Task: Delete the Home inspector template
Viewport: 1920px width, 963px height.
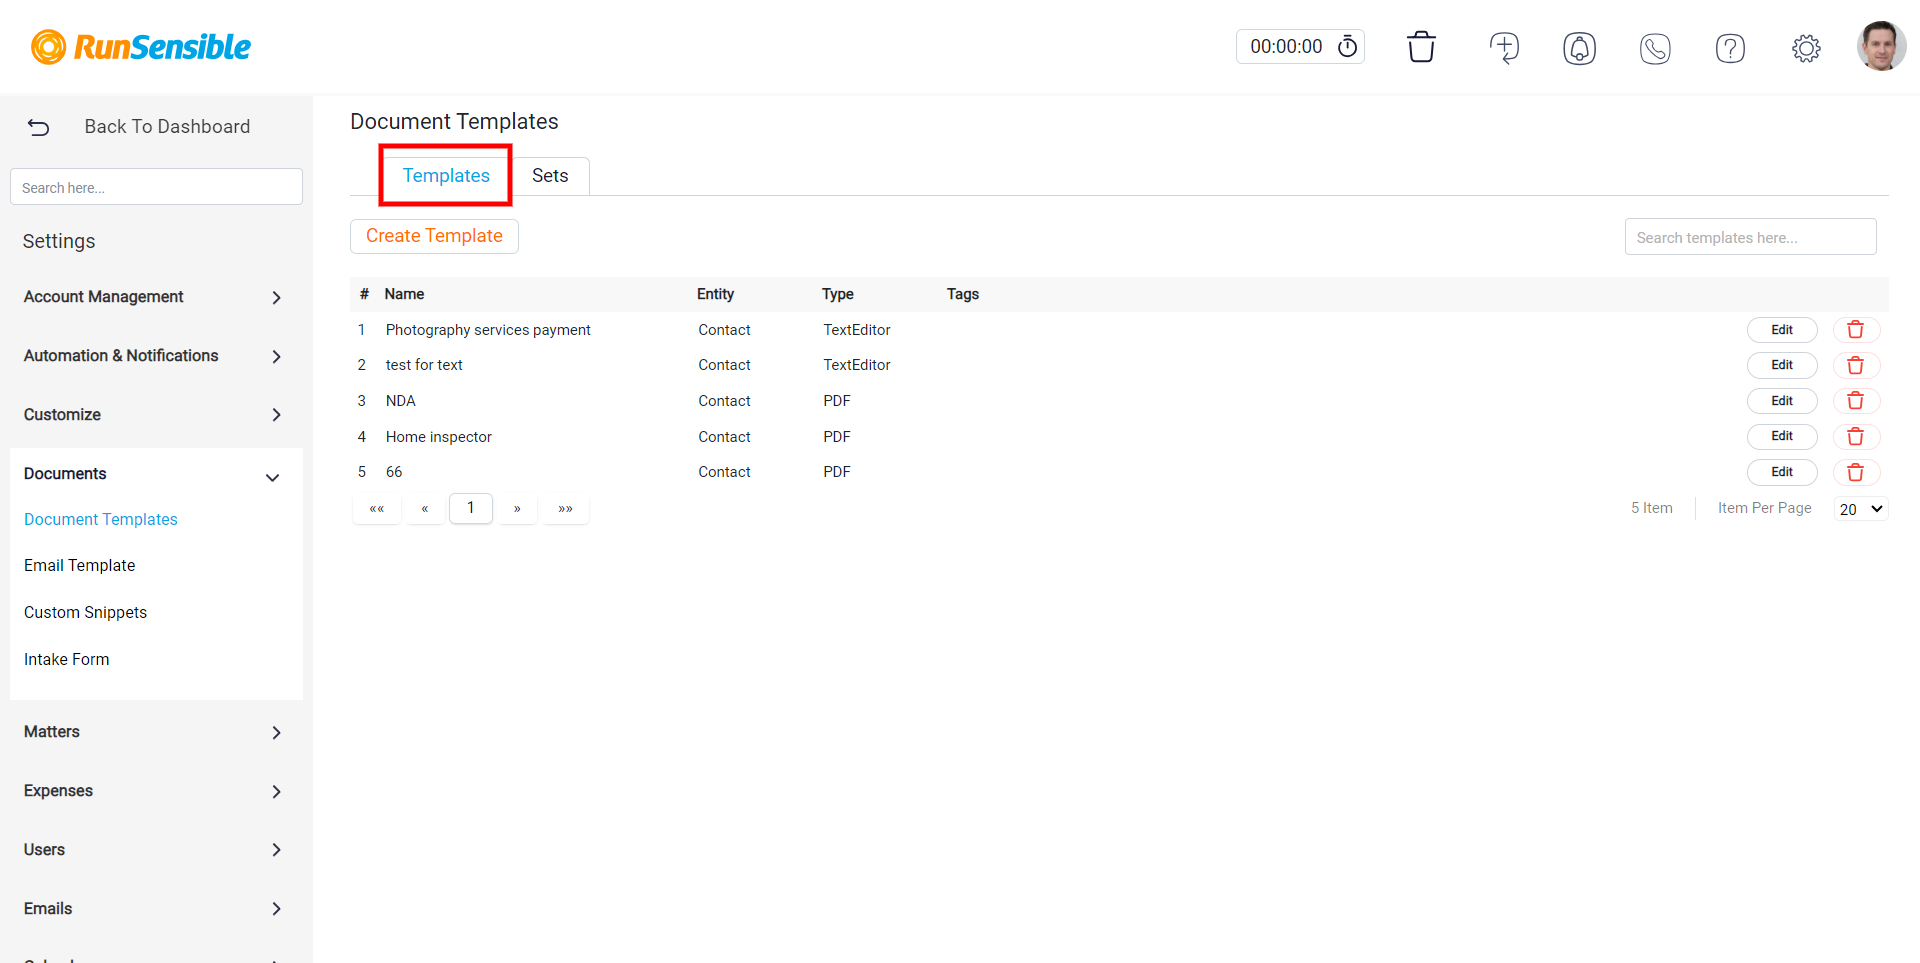Action: point(1855,436)
